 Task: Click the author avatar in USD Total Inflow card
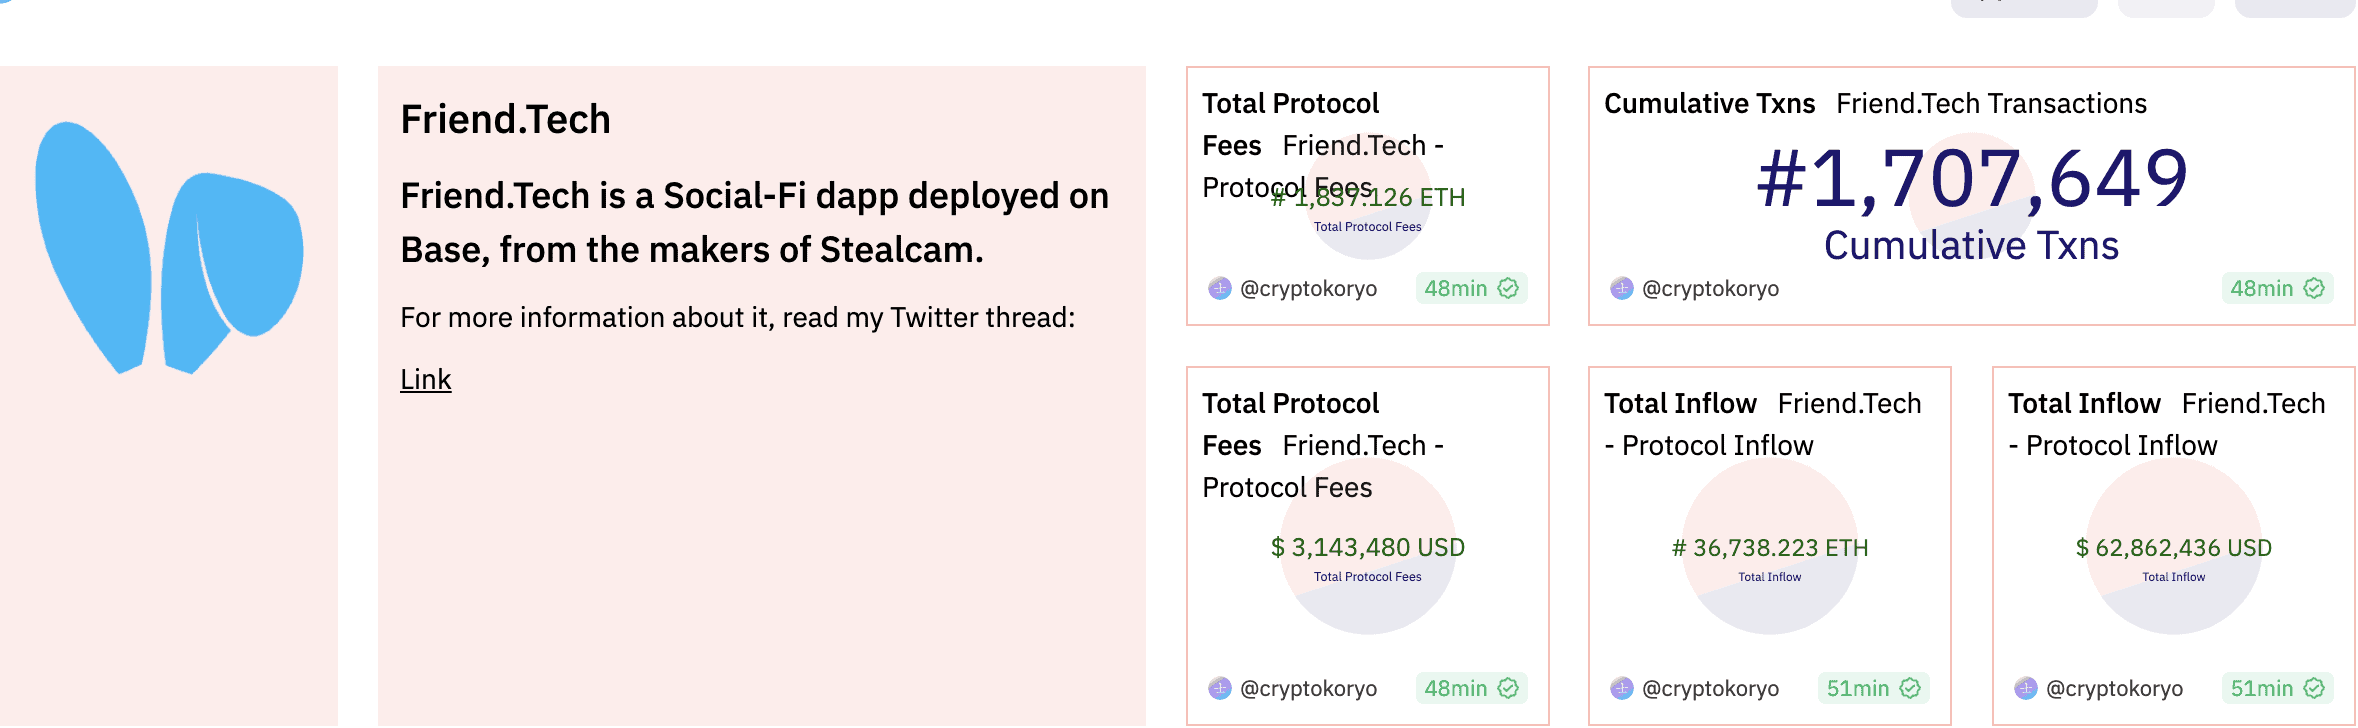click(x=2026, y=689)
